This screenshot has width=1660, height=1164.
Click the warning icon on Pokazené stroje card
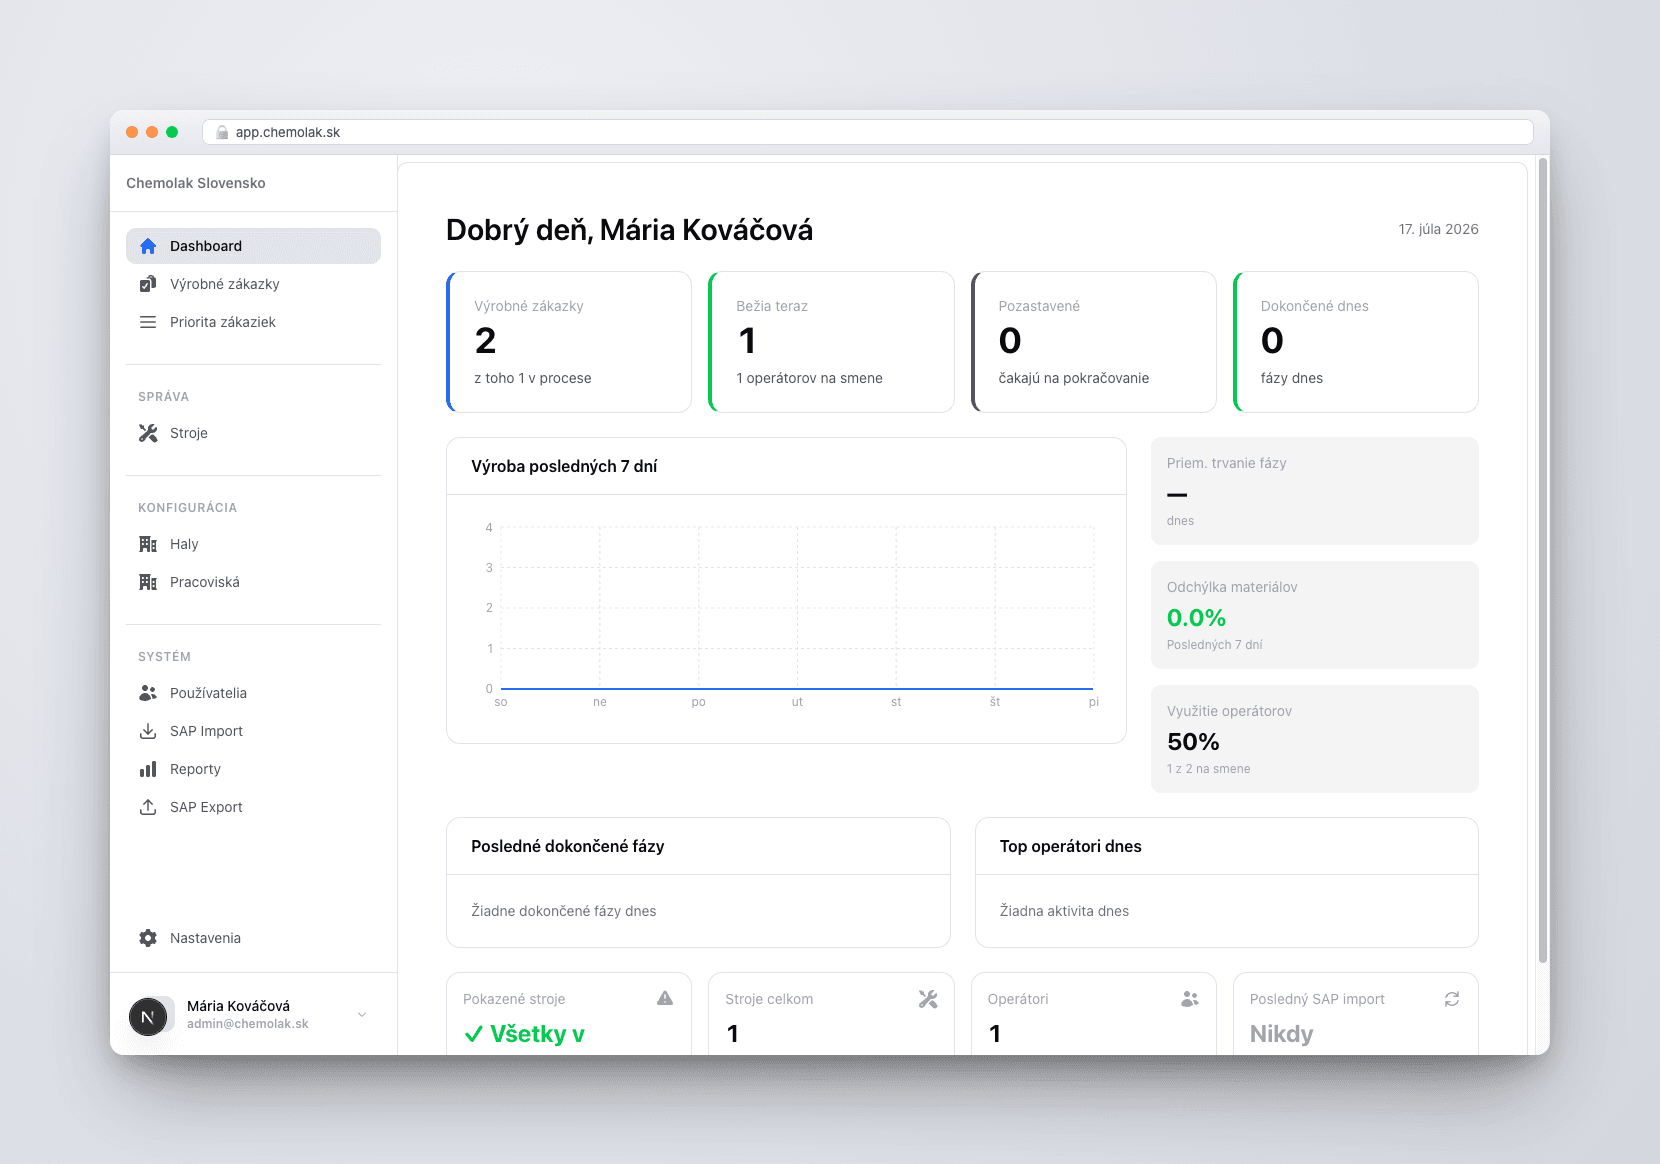(x=665, y=998)
